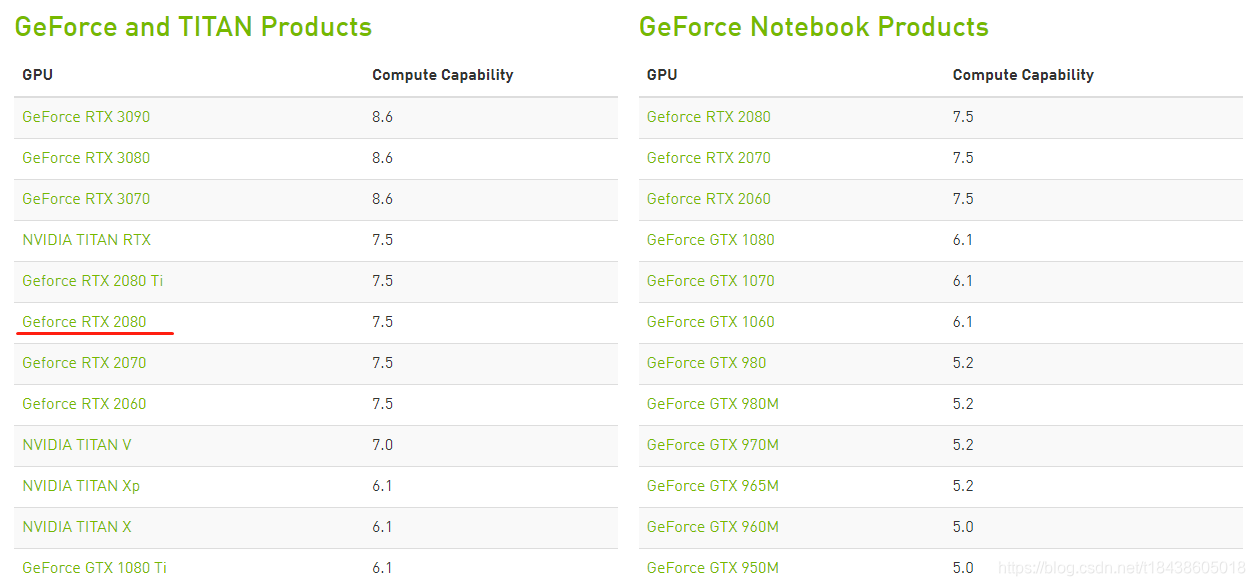Open the desktop Geforce RTX 2070 link
The width and height of the screenshot is (1255, 586).
coord(84,363)
